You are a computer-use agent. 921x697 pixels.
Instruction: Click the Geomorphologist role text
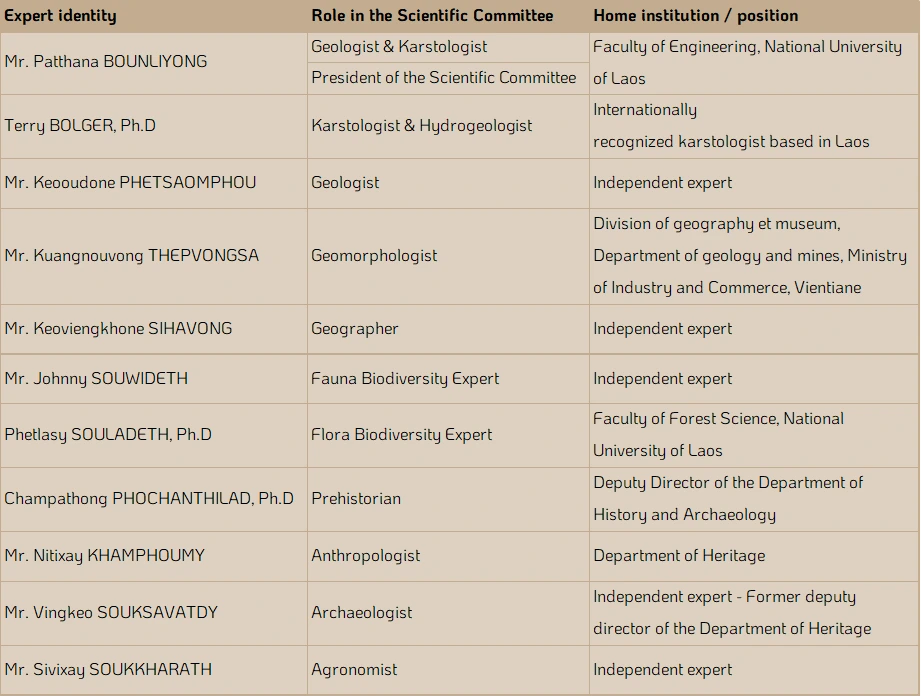coord(374,256)
